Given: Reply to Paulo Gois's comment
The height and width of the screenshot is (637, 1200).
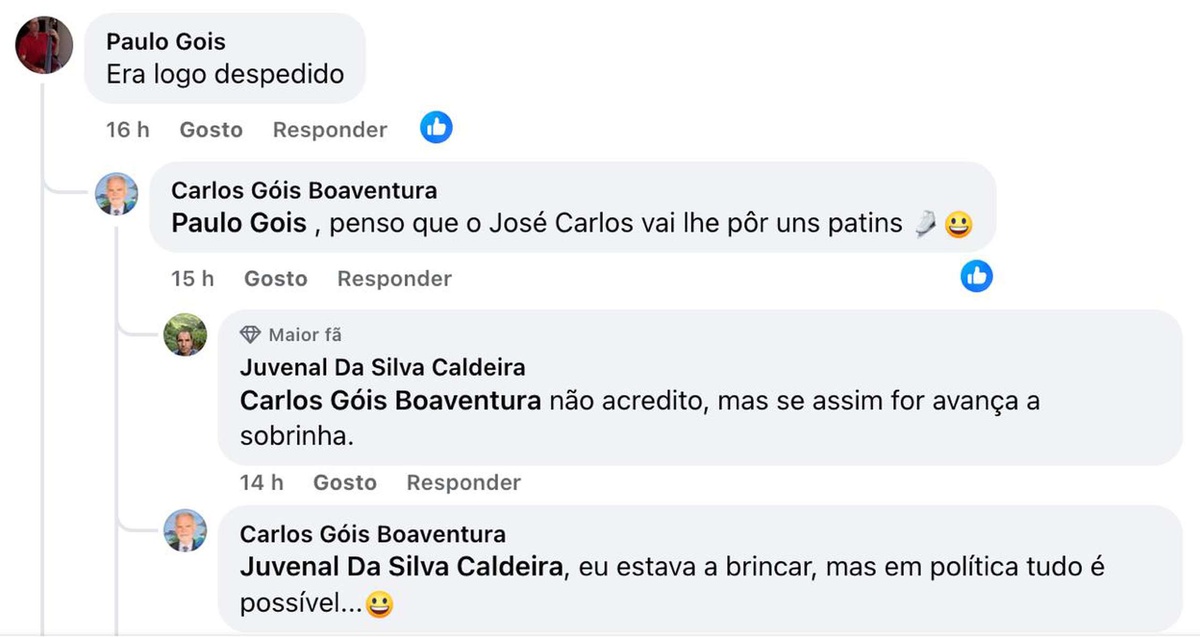Looking at the screenshot, I should (330, 130).
